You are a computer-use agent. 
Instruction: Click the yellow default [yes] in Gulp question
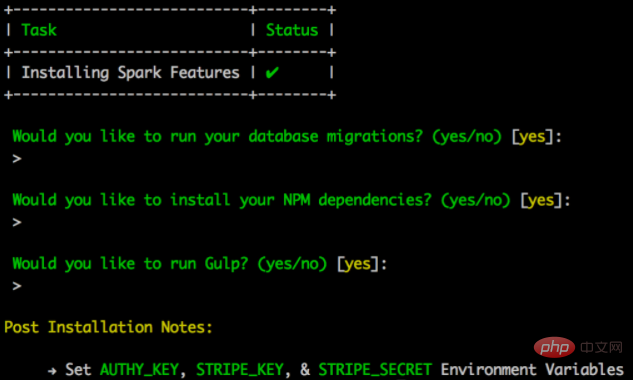358,264
